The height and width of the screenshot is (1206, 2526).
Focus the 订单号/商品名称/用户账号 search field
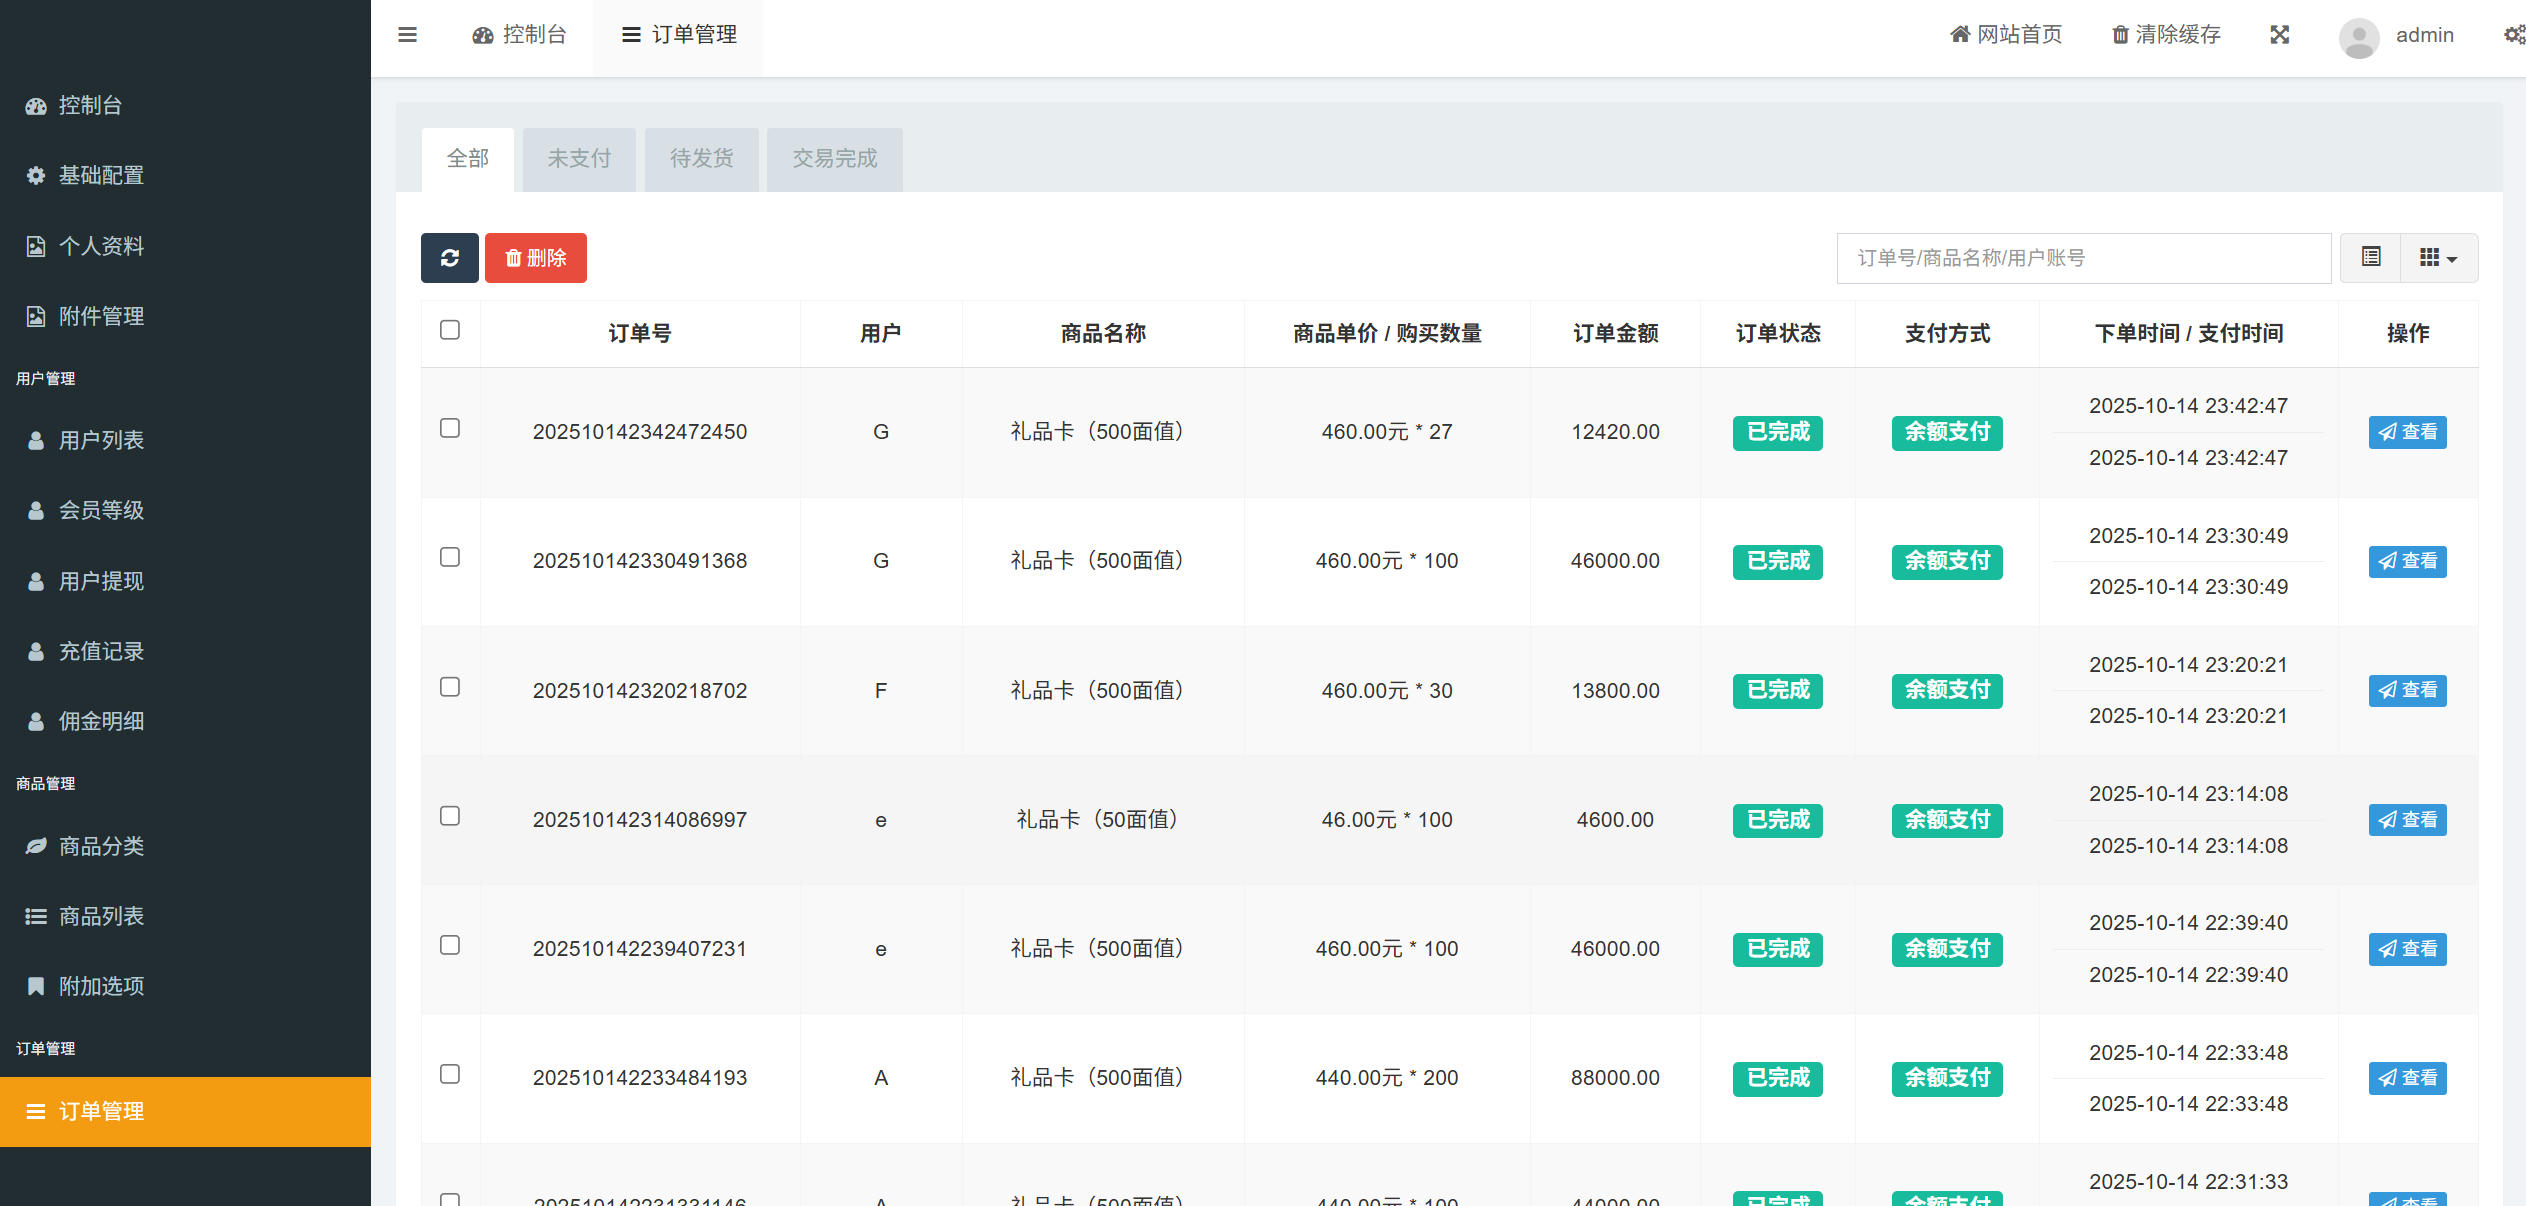[x=2083, y=258]
